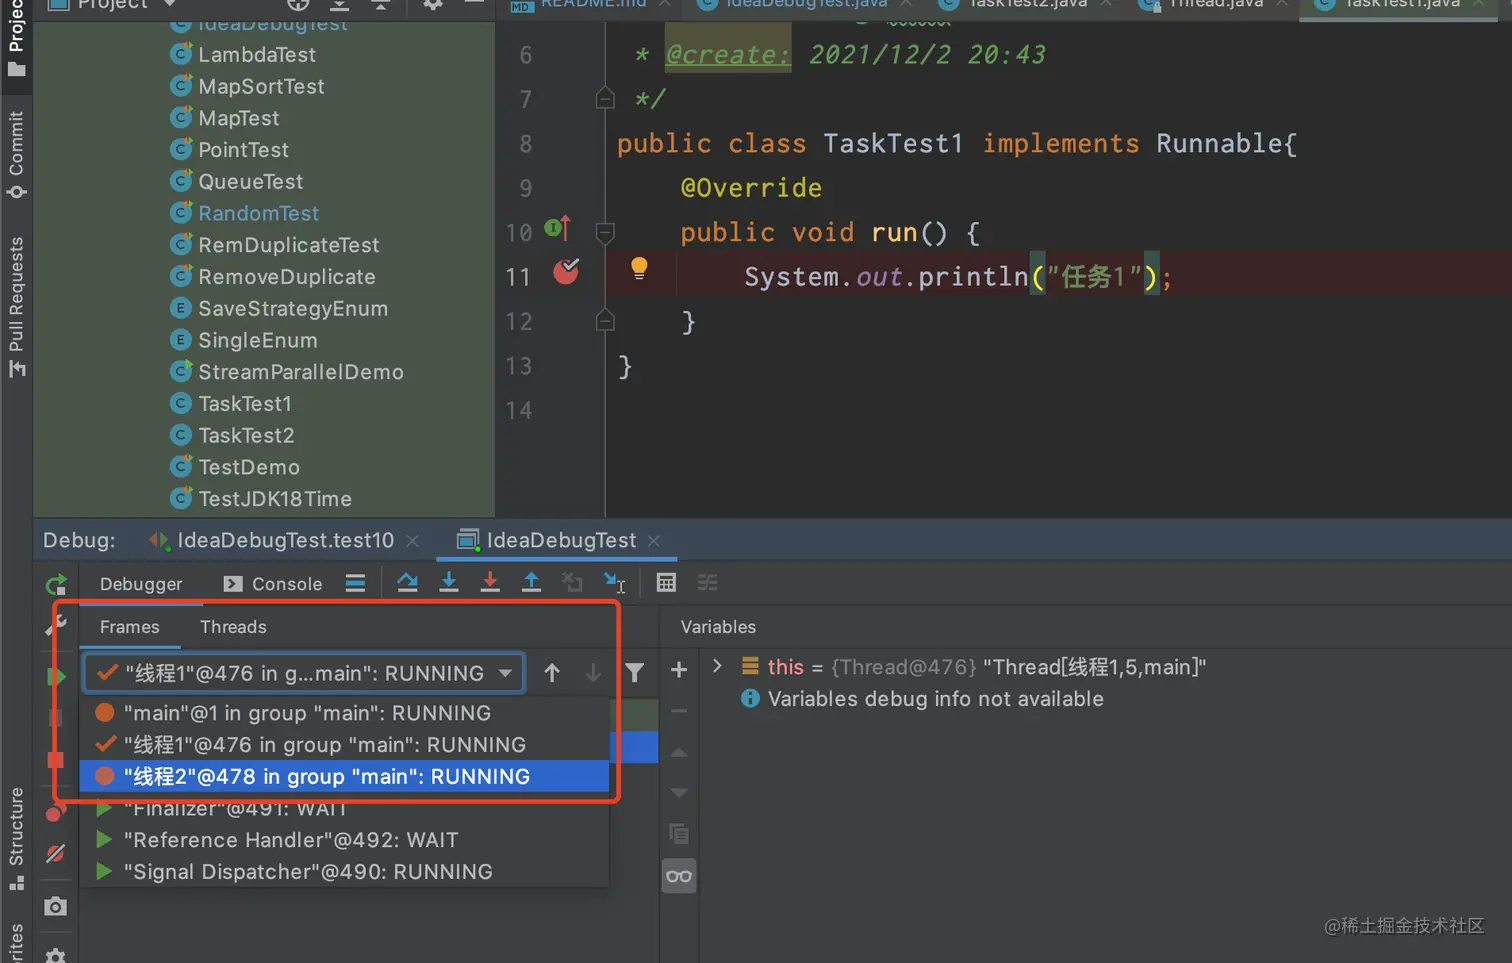Open the Frames tab

(129, 627)
